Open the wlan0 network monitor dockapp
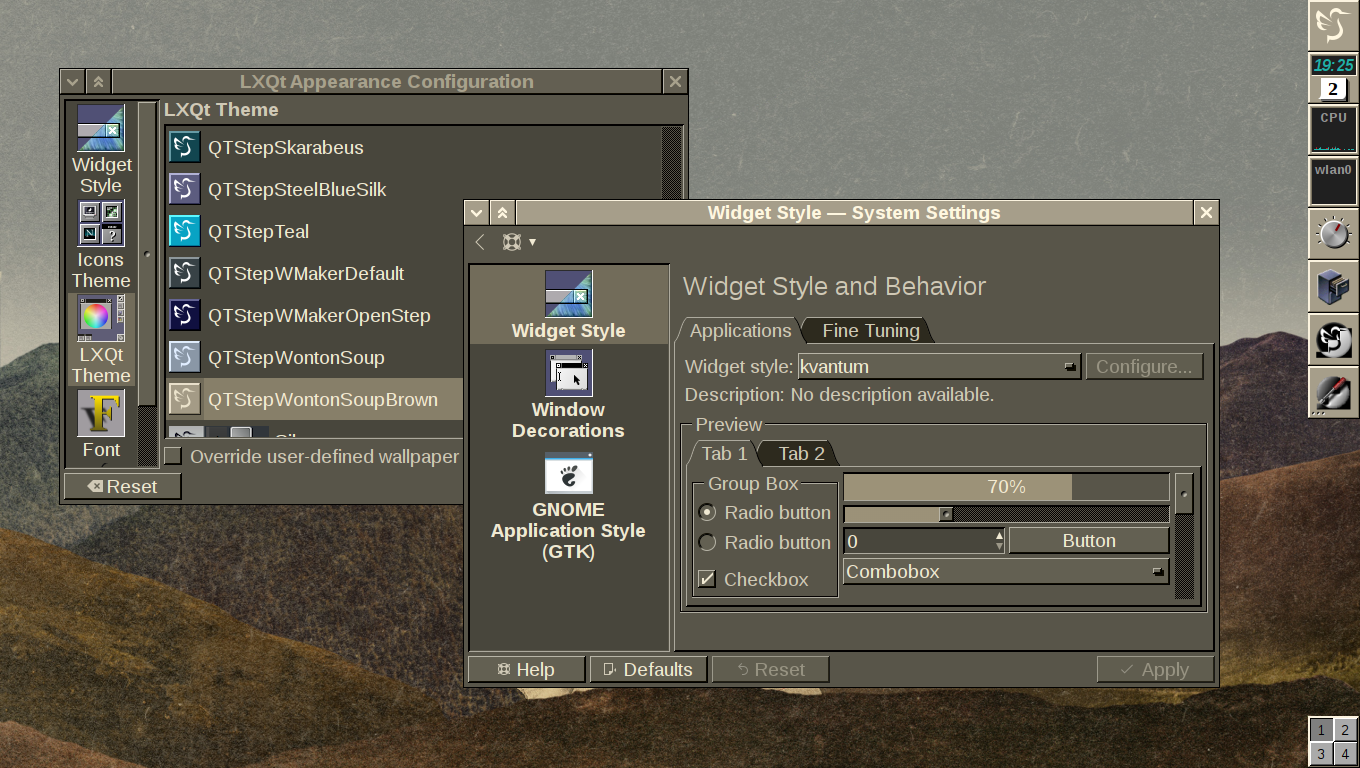This screenshot has width=1360, height=768. (x=1333, y=182)
